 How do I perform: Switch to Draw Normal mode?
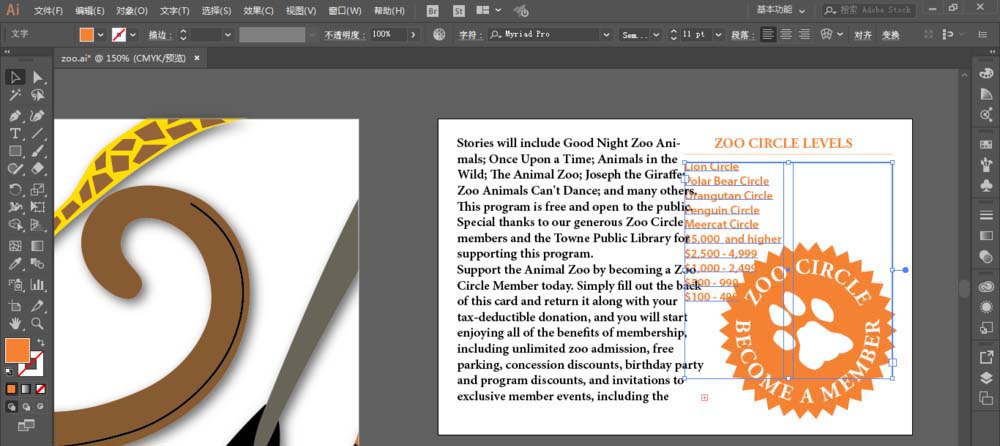click(x=11, y=406)
